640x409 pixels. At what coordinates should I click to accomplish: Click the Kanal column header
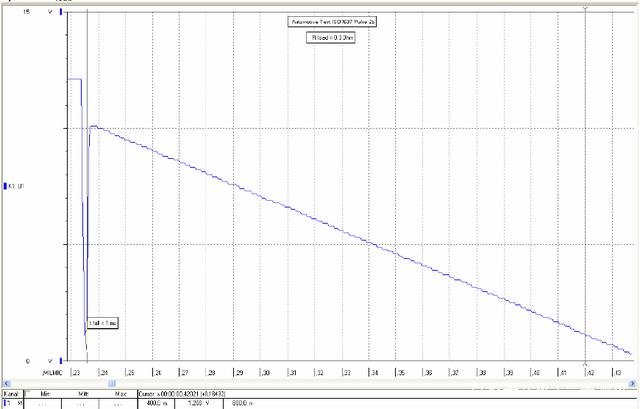tap(11, 394)
